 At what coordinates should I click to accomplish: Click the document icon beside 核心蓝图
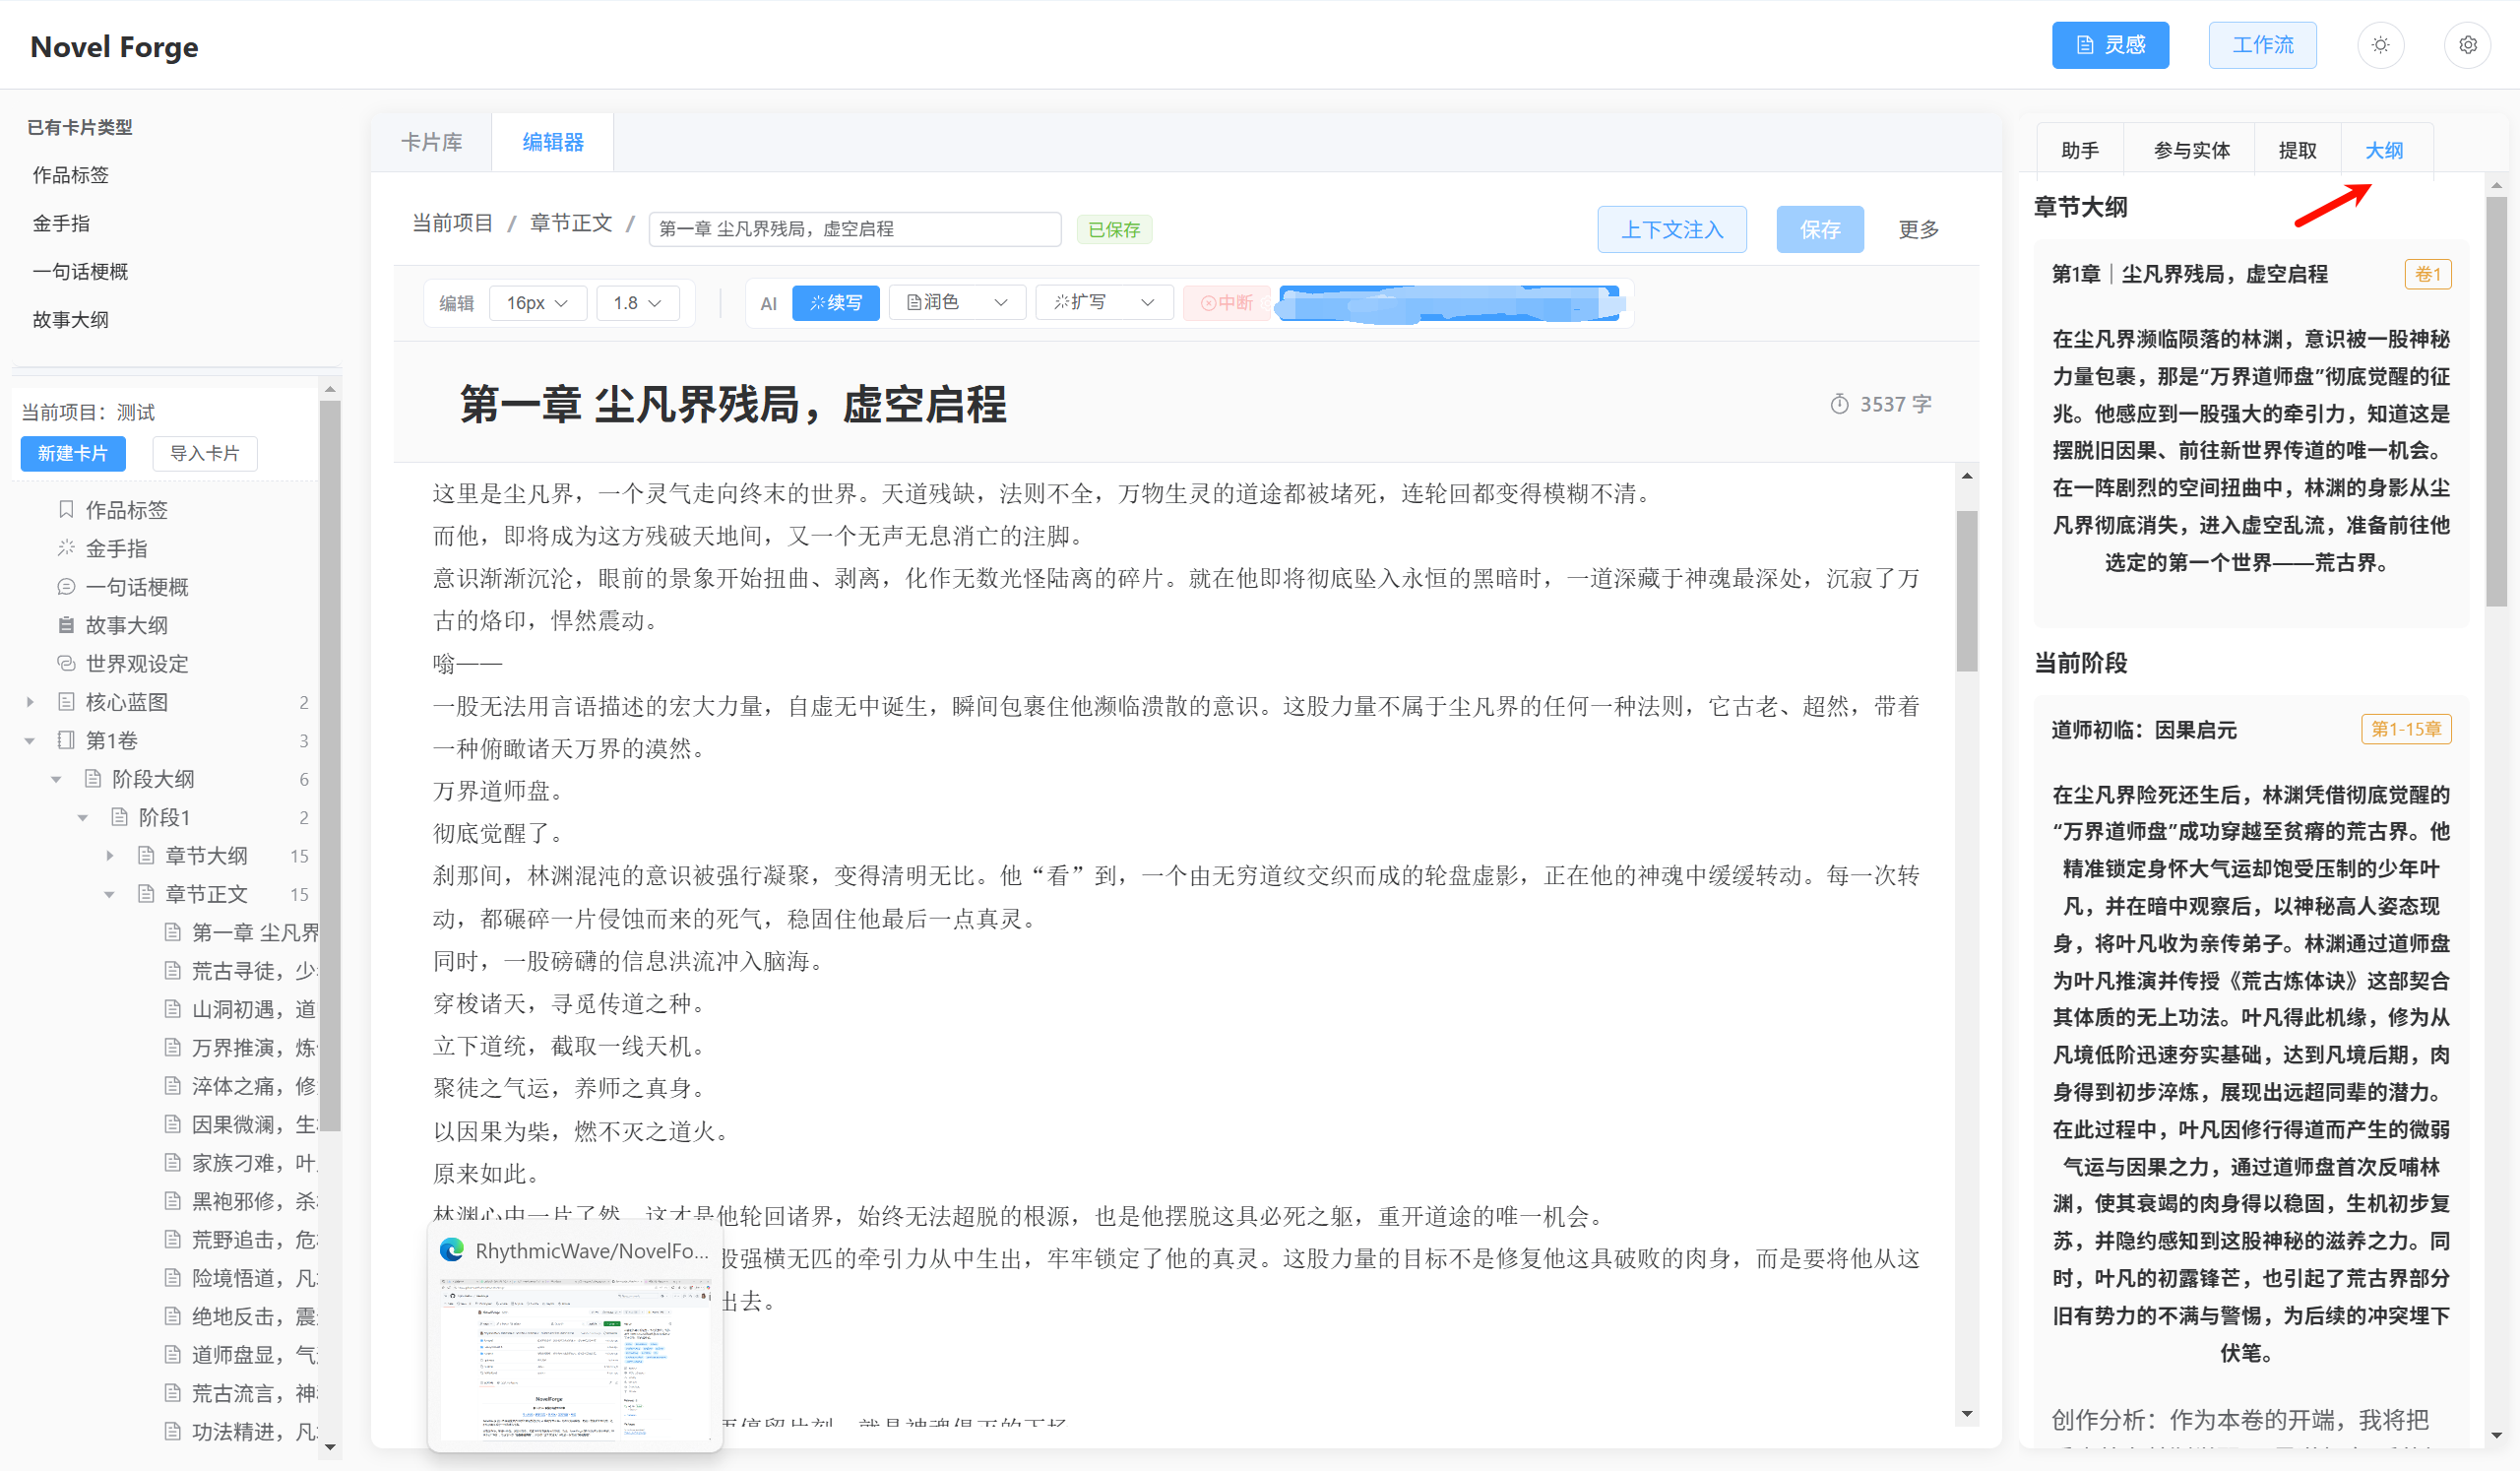[x=66, y=701]
